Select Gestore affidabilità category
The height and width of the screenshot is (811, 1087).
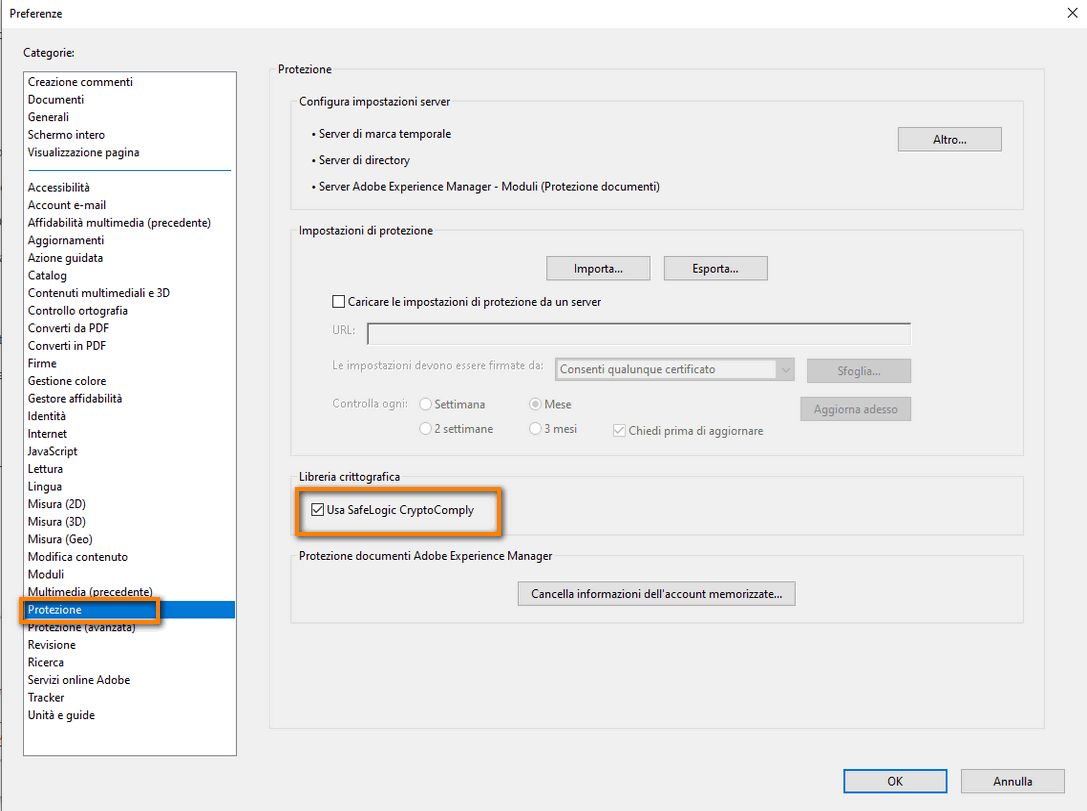click(74, 399)
